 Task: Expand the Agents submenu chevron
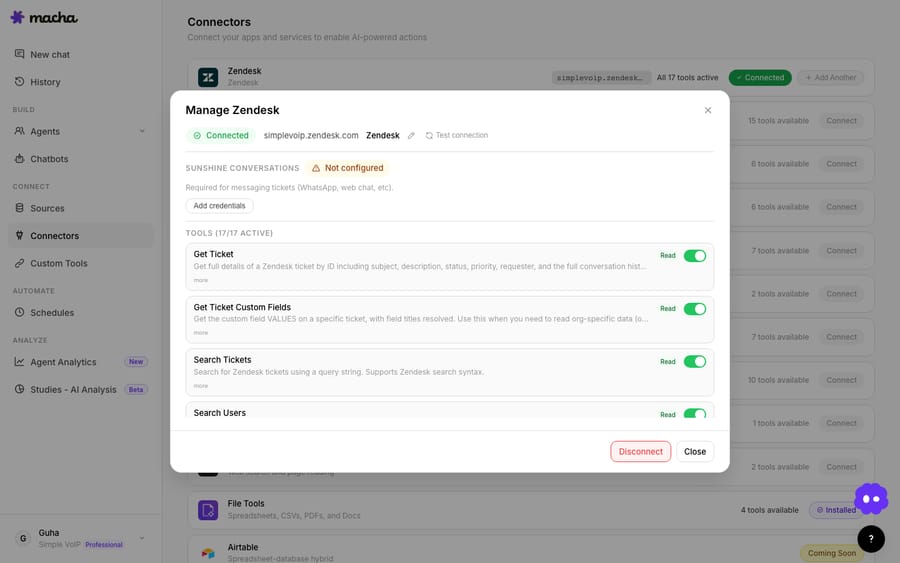pyautogui.click(x=142, y=131)
